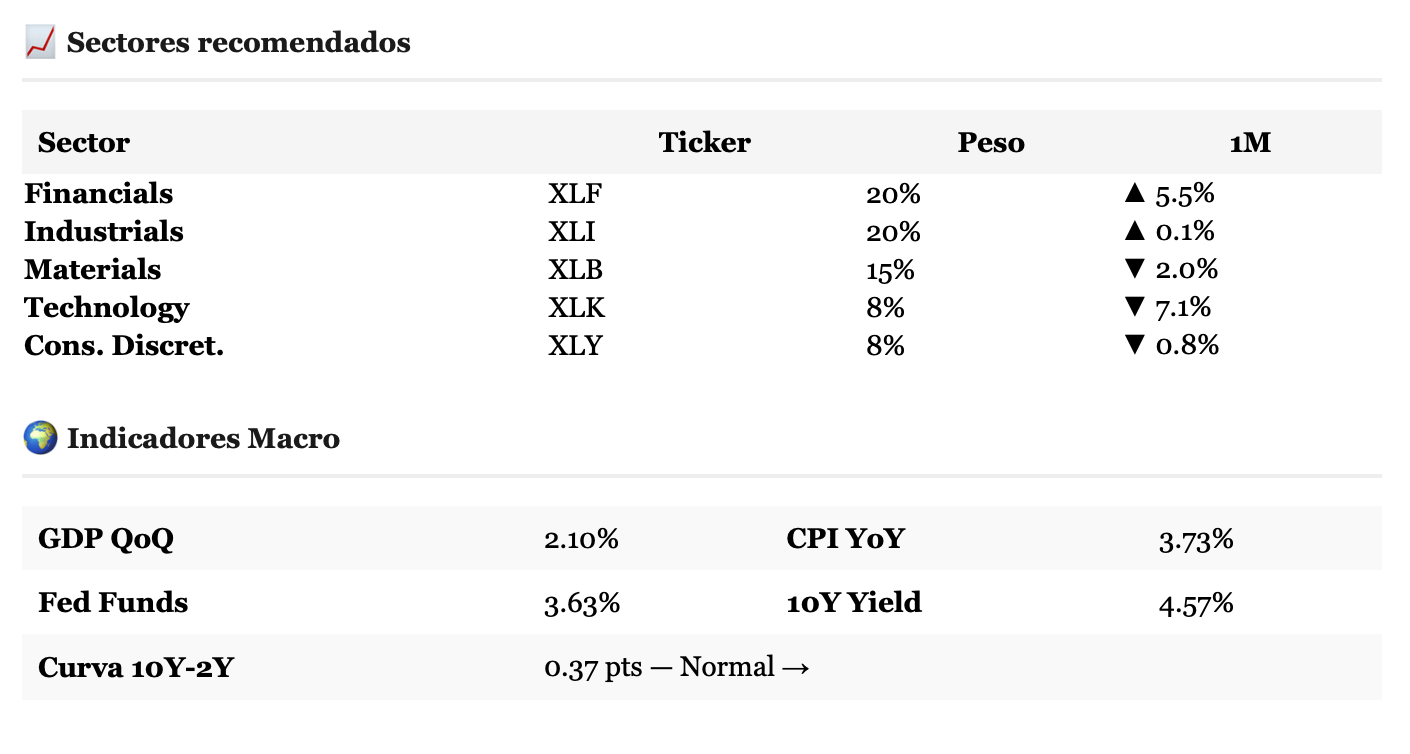Select the Fed Funds 3.63% value

pyautogui.click(x=582, y=603)
